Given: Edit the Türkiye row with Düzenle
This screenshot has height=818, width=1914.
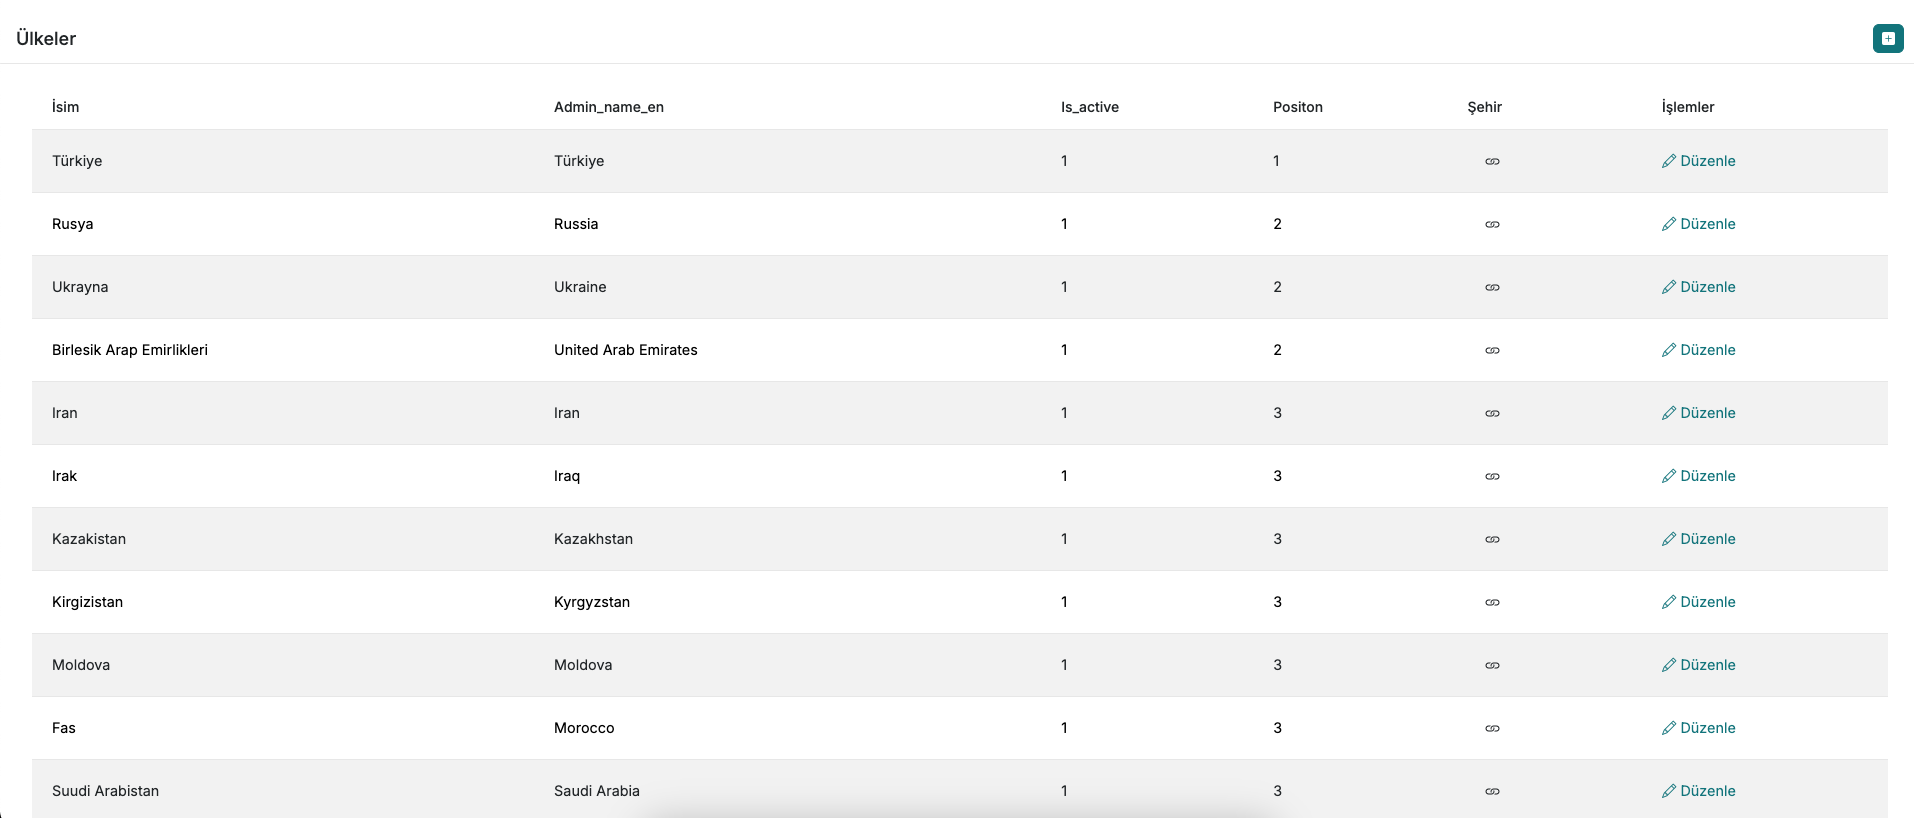Looking at the screenshot, I should (1698, 161).
